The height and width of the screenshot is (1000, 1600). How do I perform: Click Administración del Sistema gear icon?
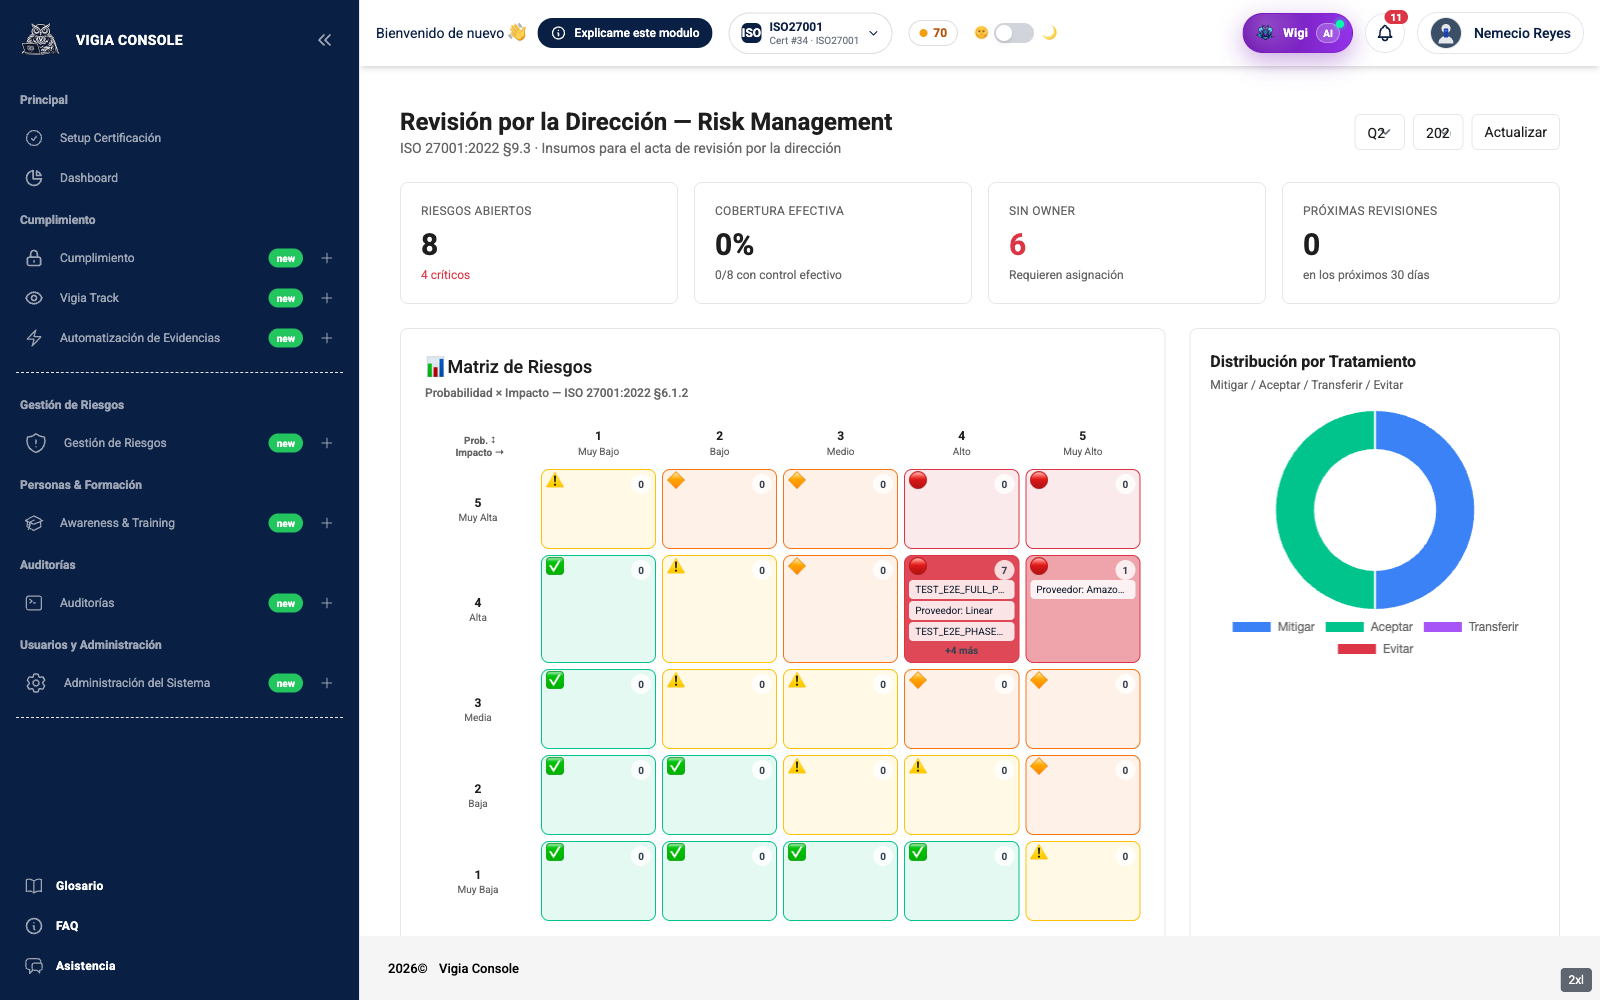pos(36,683)
